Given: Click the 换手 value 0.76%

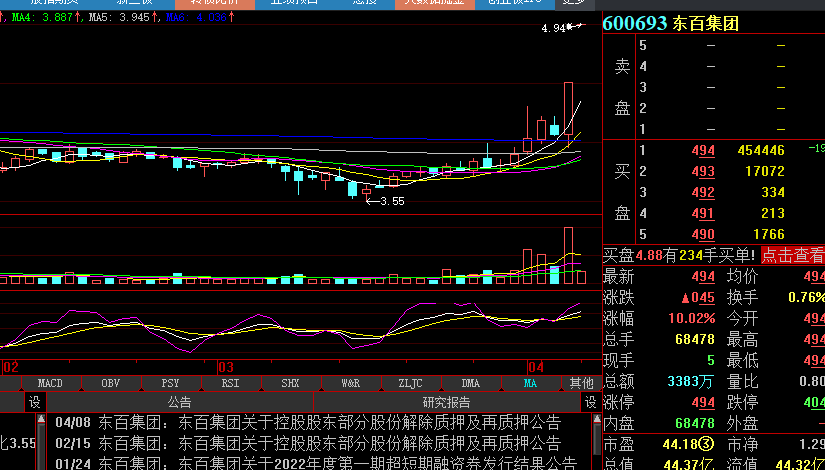Looking at the screenshot, I should [x=806, y=297].
